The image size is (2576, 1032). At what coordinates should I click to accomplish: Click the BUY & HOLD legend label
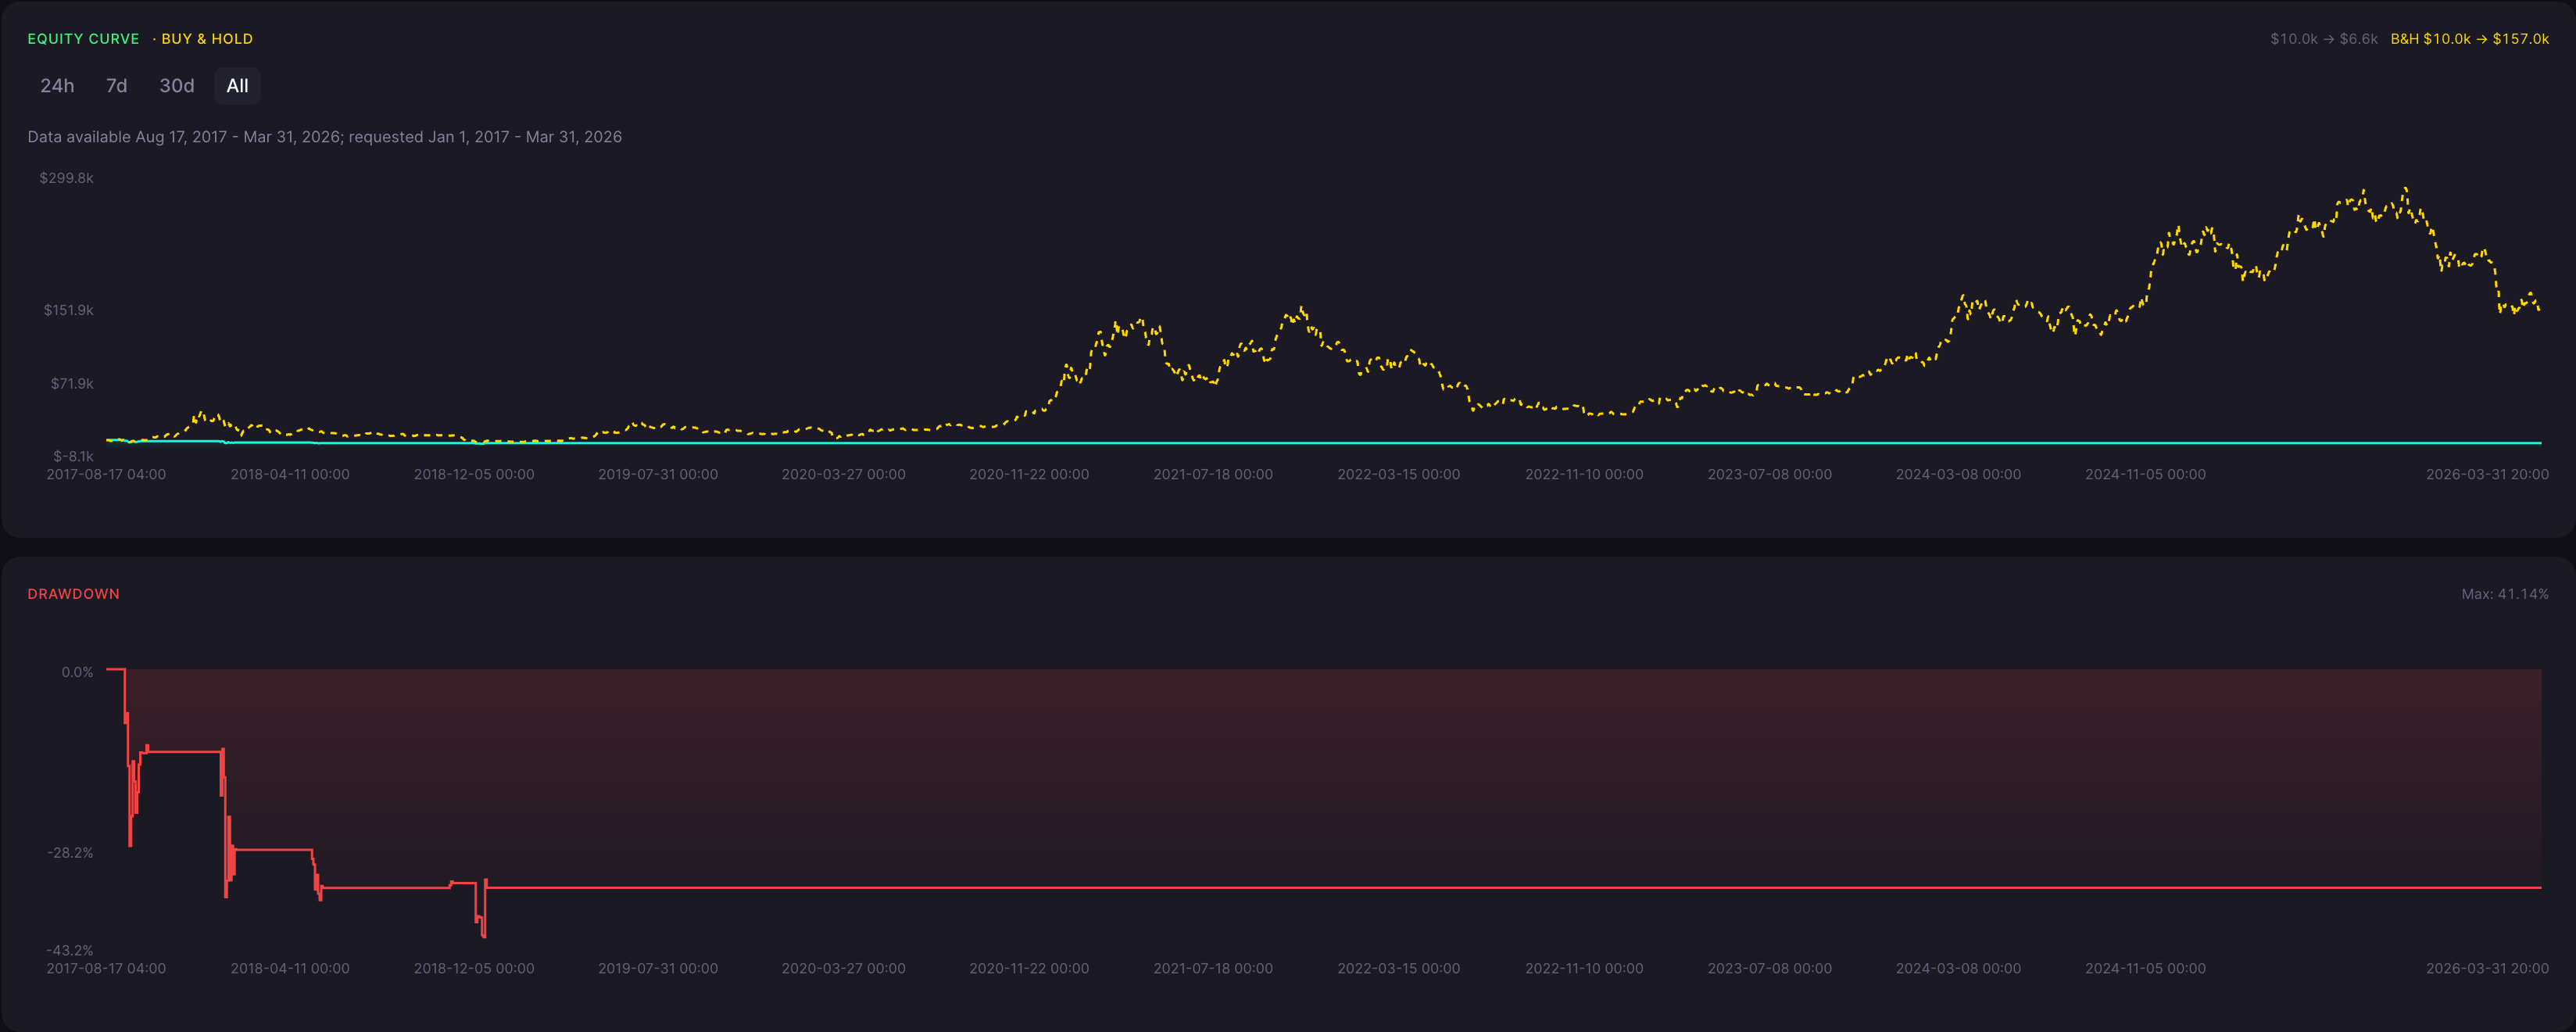(x=207, y=39)
